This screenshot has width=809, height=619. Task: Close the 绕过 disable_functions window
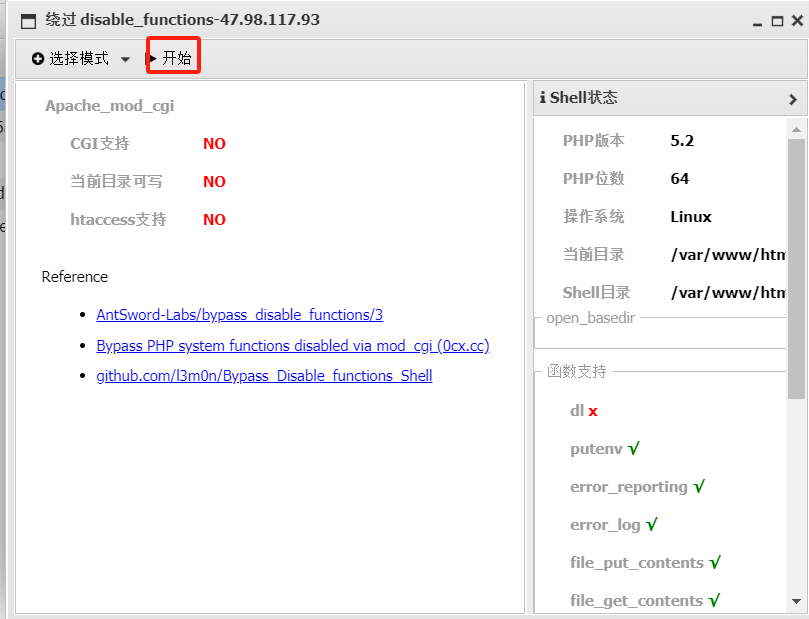click(x=797, y=21)
